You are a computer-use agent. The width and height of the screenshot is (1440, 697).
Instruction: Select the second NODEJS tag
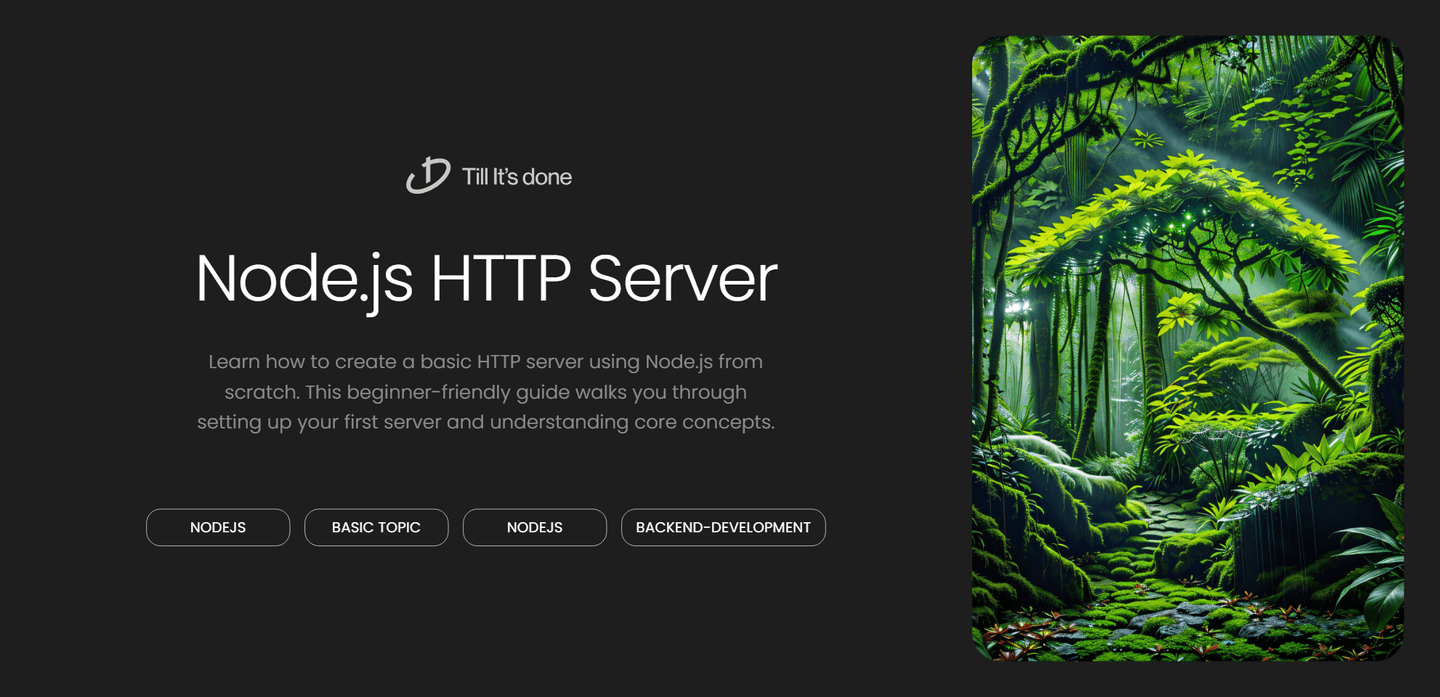pyautogui.click(x=534, y=527)
